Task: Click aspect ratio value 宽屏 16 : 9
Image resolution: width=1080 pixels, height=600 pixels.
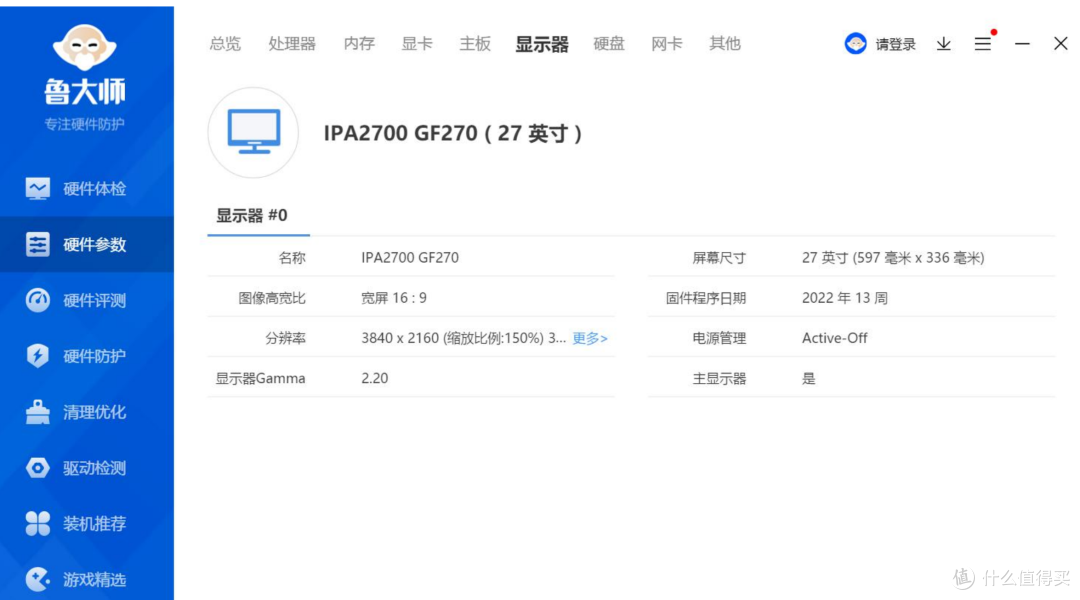Action: pos(394,298)
